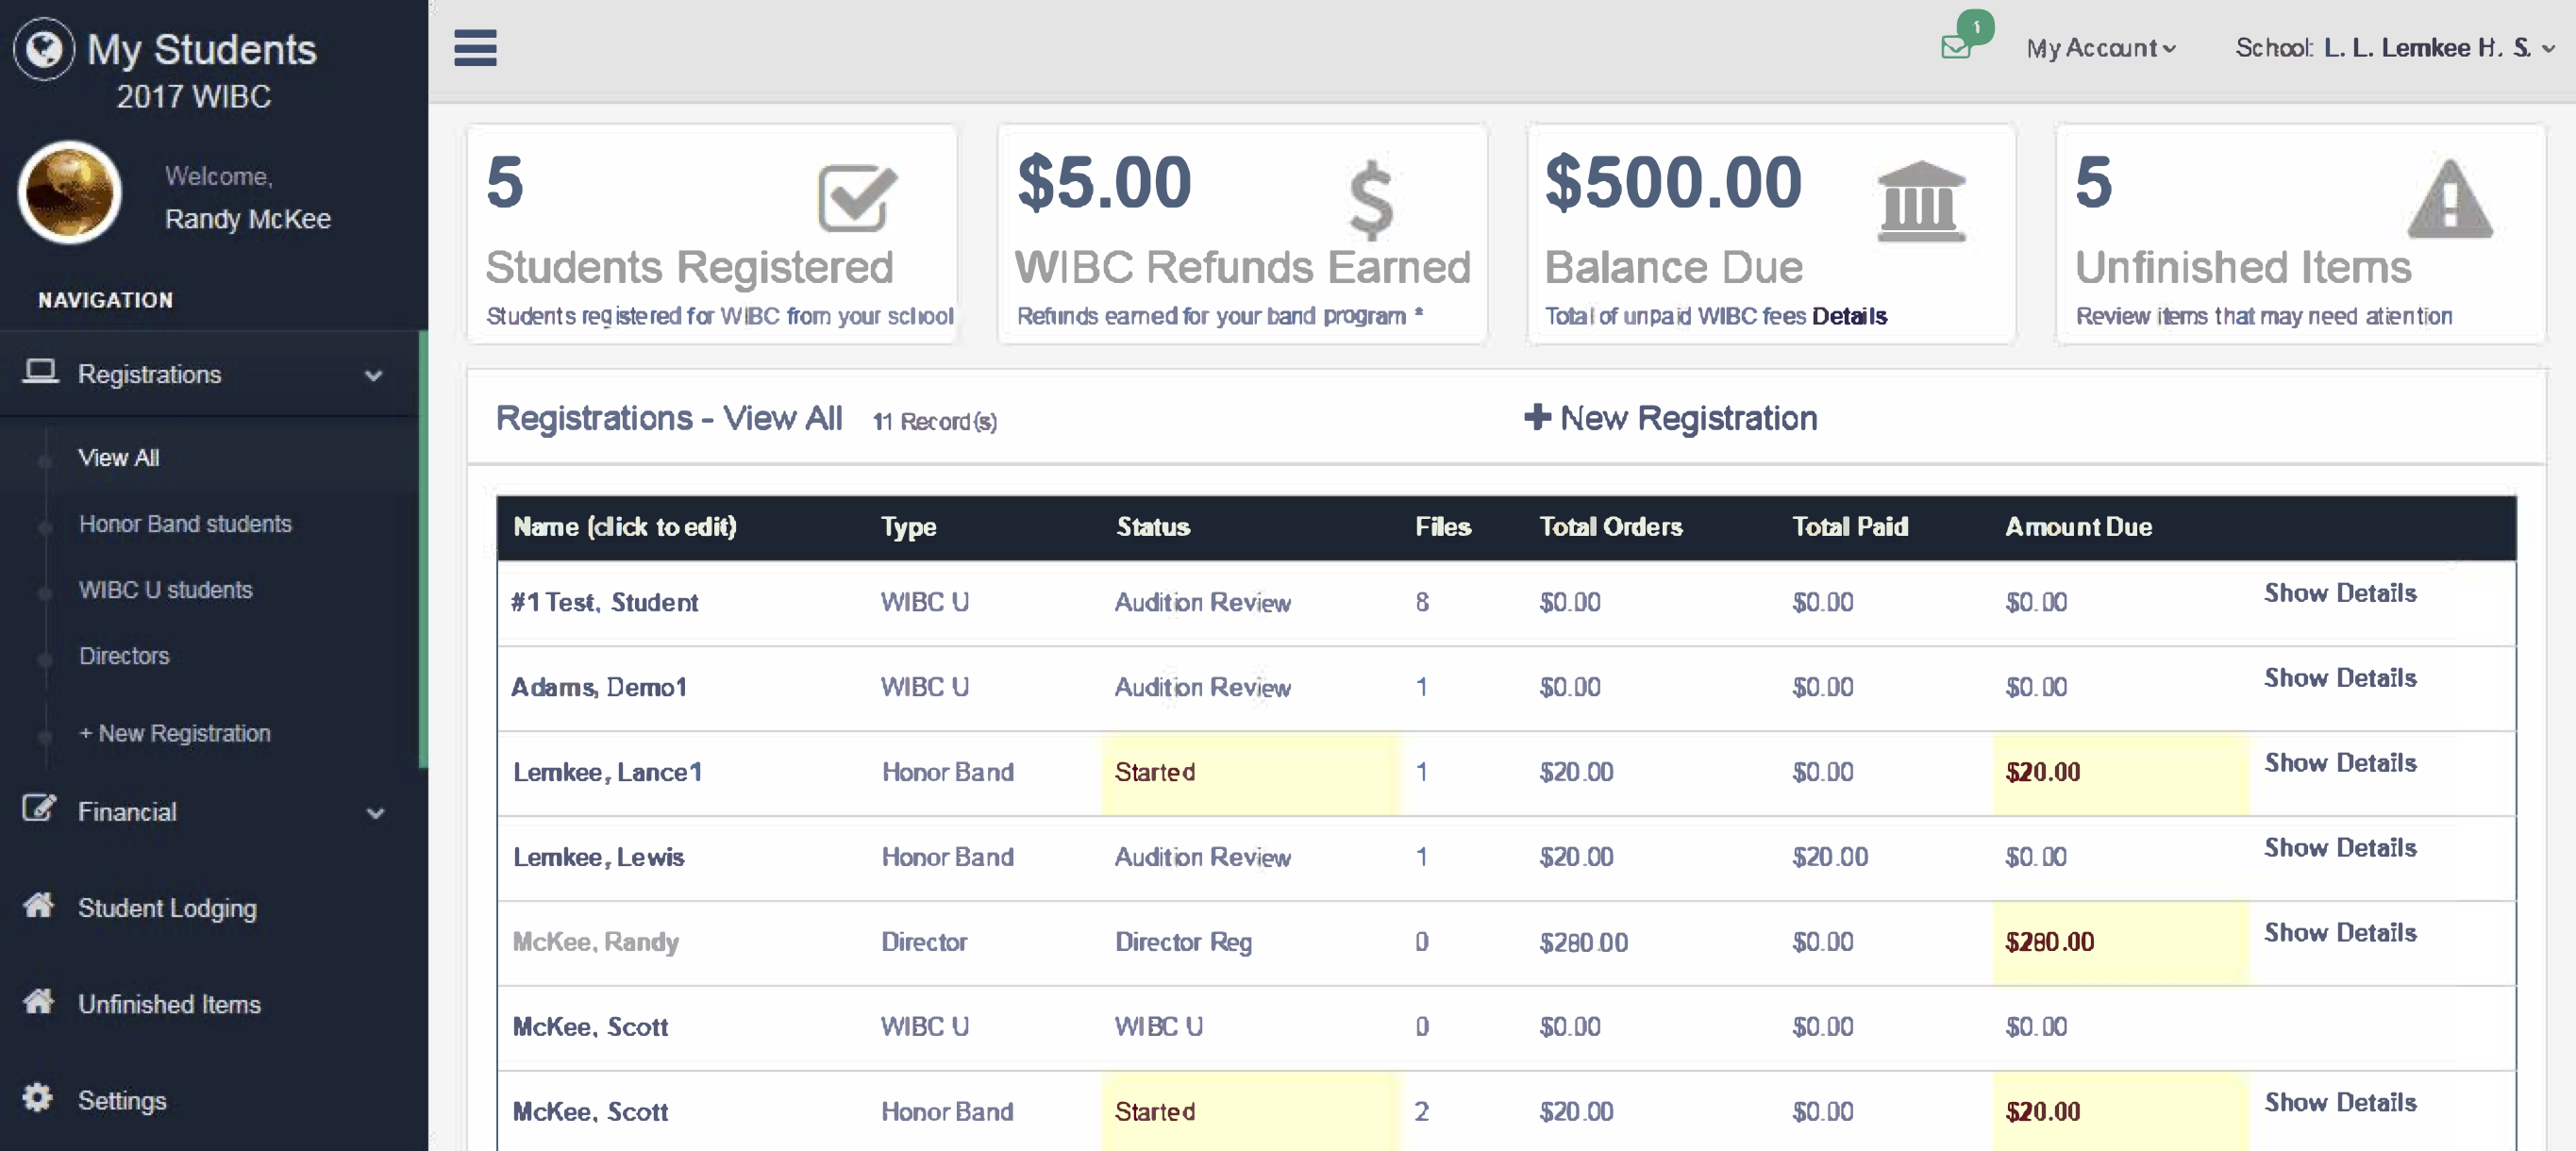Click the dollar sign refunds icon
The image size is (2576, 1151).
(1371, 200)
